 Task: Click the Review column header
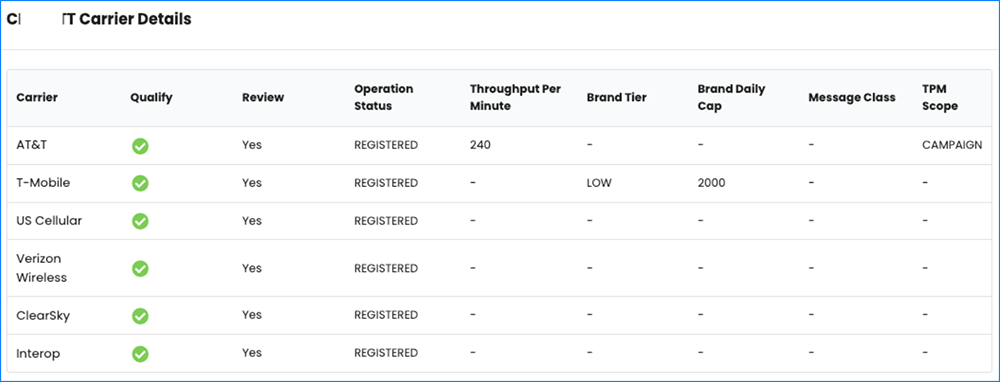263,98
